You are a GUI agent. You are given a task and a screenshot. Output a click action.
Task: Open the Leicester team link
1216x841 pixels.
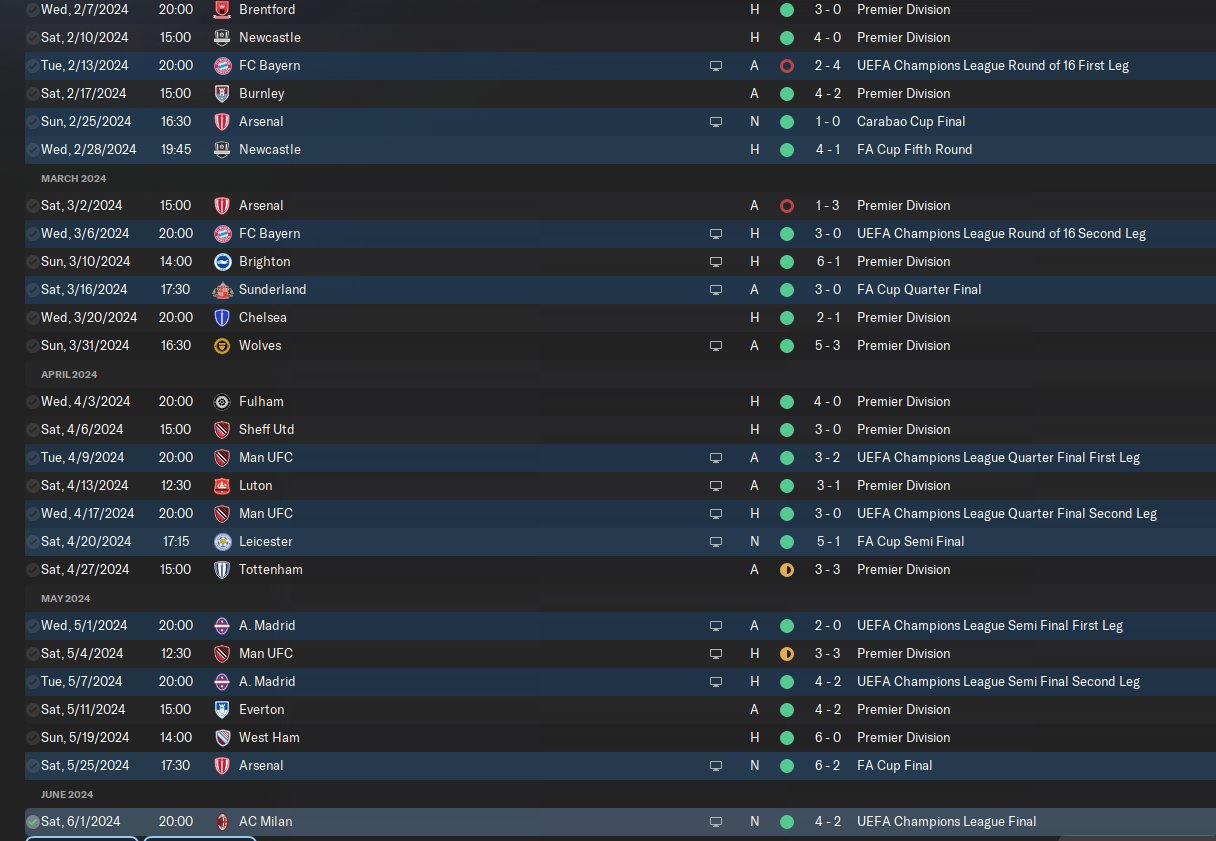pos(266,541)
